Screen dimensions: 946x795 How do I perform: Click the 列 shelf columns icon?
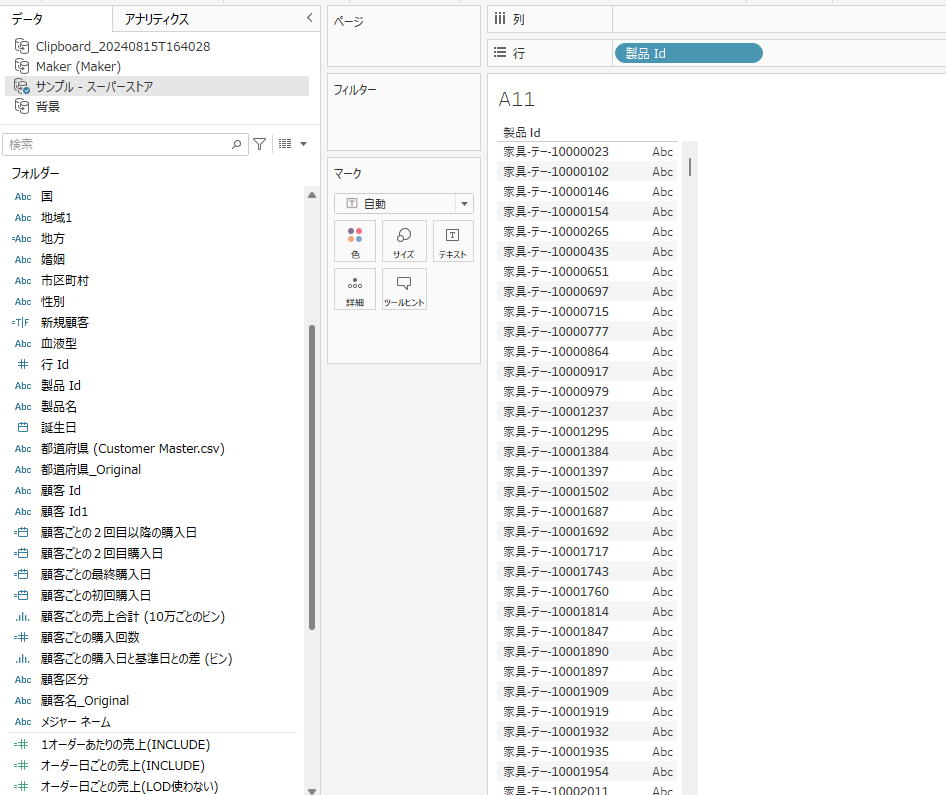(x=500, y=19)
